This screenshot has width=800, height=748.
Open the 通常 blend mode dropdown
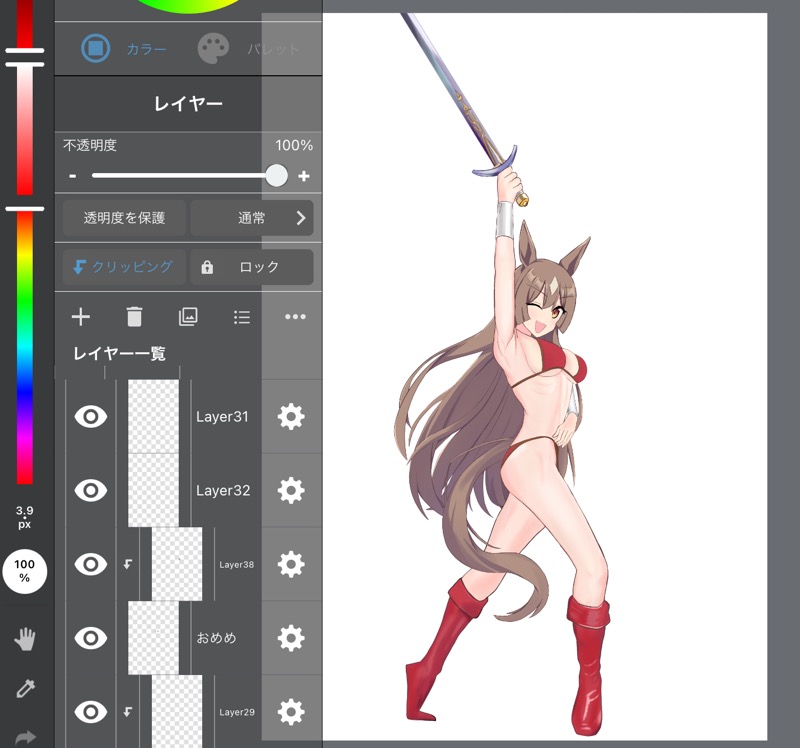[x=251, y=217]
